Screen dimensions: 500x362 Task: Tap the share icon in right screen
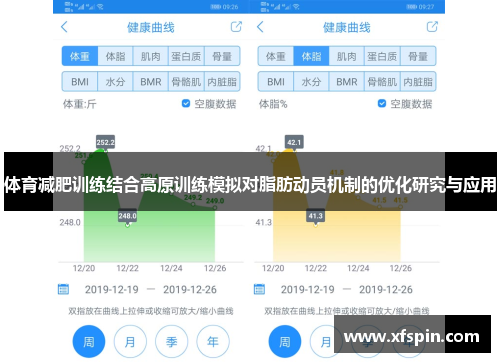432,27
